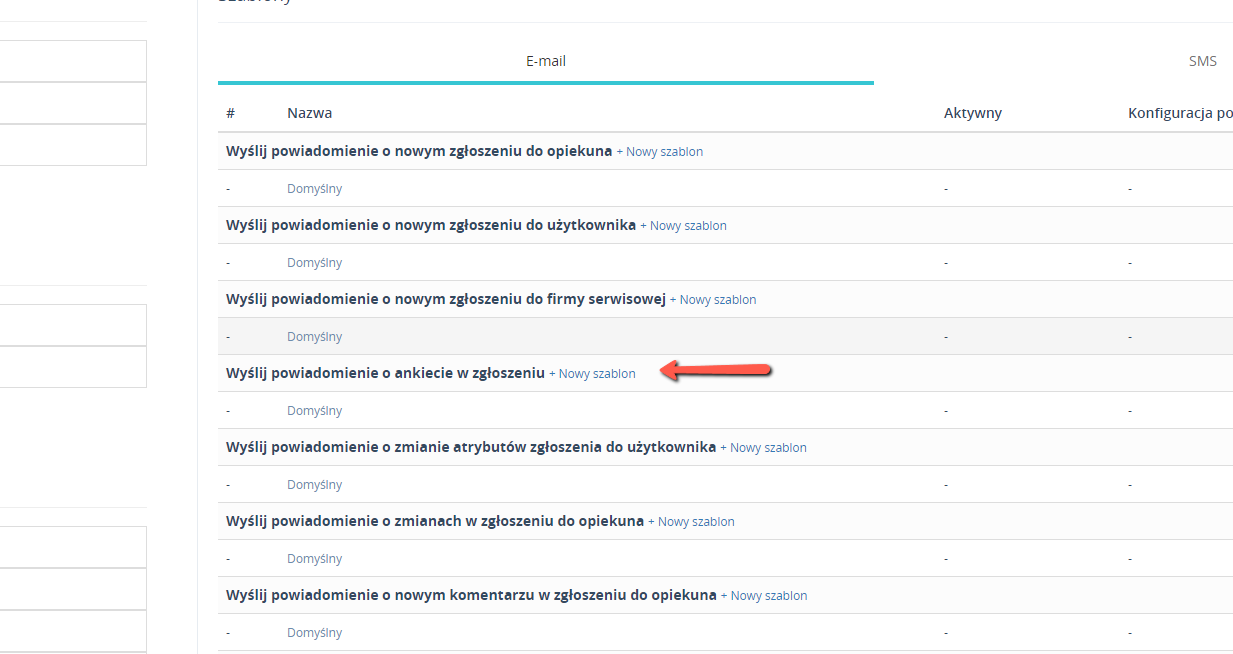Image resolution: width=1233 pixels, height=654 pixels.
Task: Click the '#' column header
Action: point(230,113)
